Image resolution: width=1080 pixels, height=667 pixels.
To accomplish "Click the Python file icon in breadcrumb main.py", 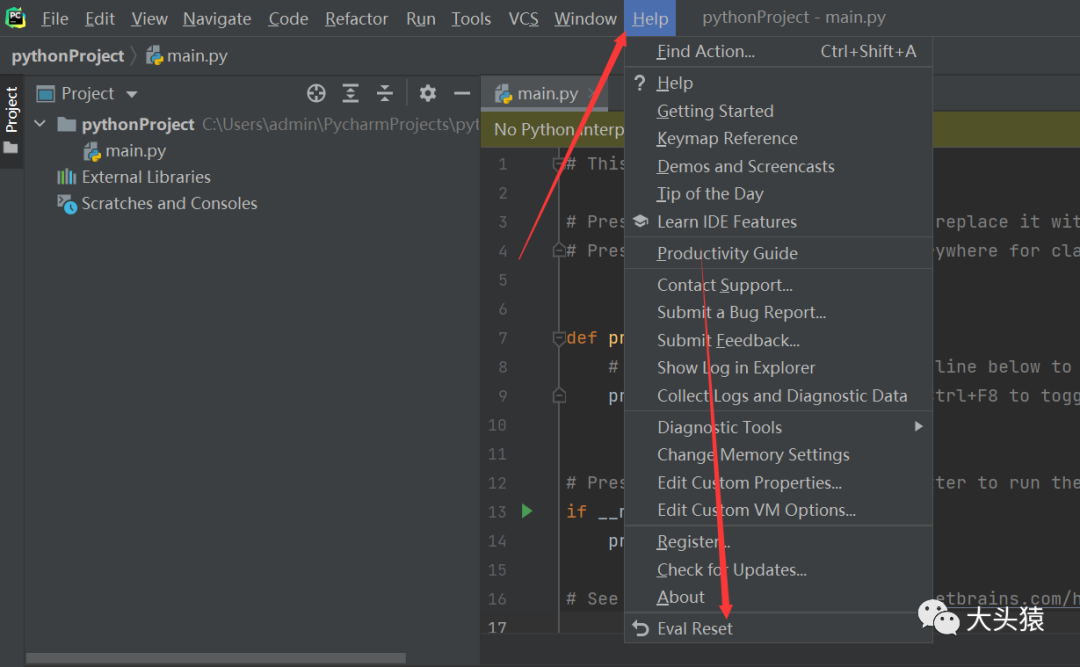I will (154, 56).
